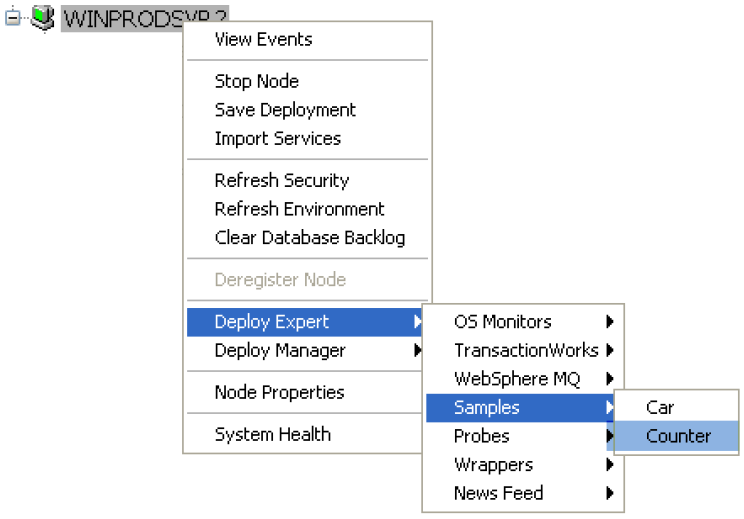Choose the Car sample
Screen dimensions: 744x519
[x=677, y=408]
